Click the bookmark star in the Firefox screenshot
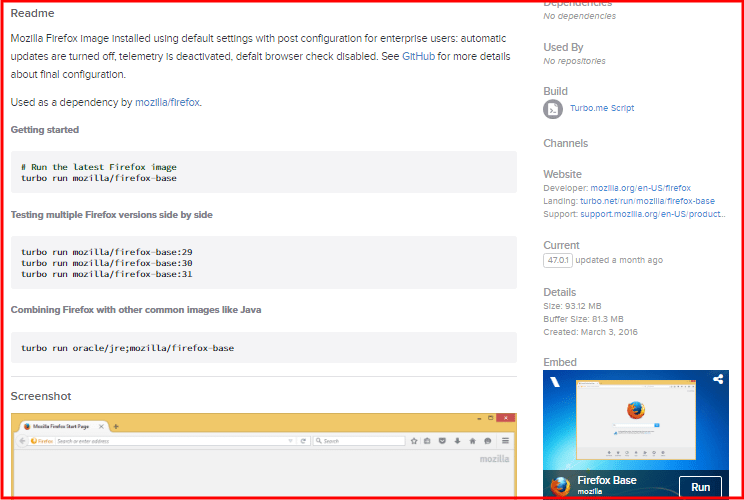 (414, 441)
